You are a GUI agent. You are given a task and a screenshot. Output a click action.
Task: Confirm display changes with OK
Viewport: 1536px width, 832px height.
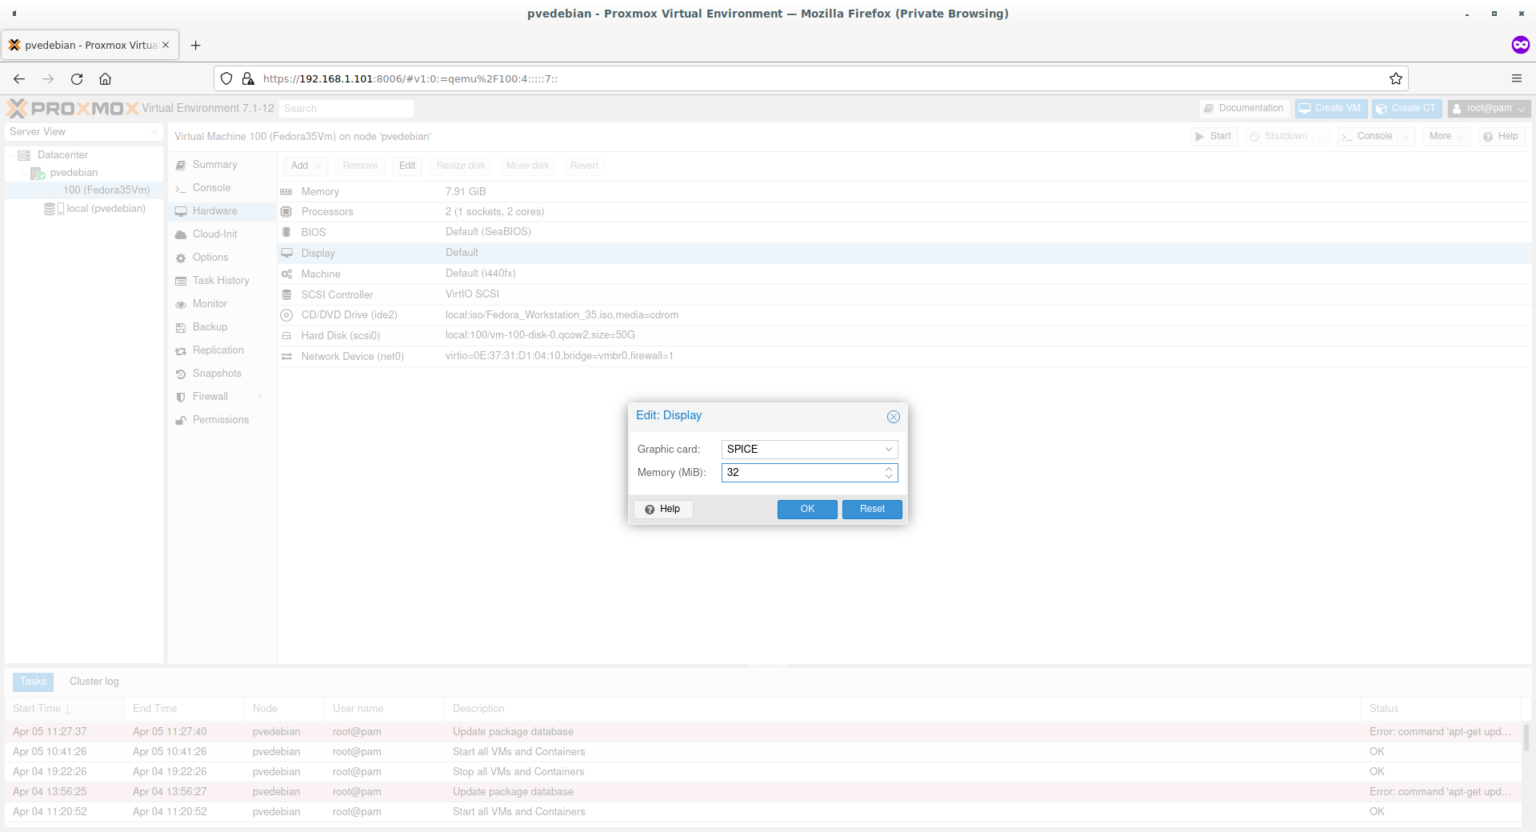[807, 509]
